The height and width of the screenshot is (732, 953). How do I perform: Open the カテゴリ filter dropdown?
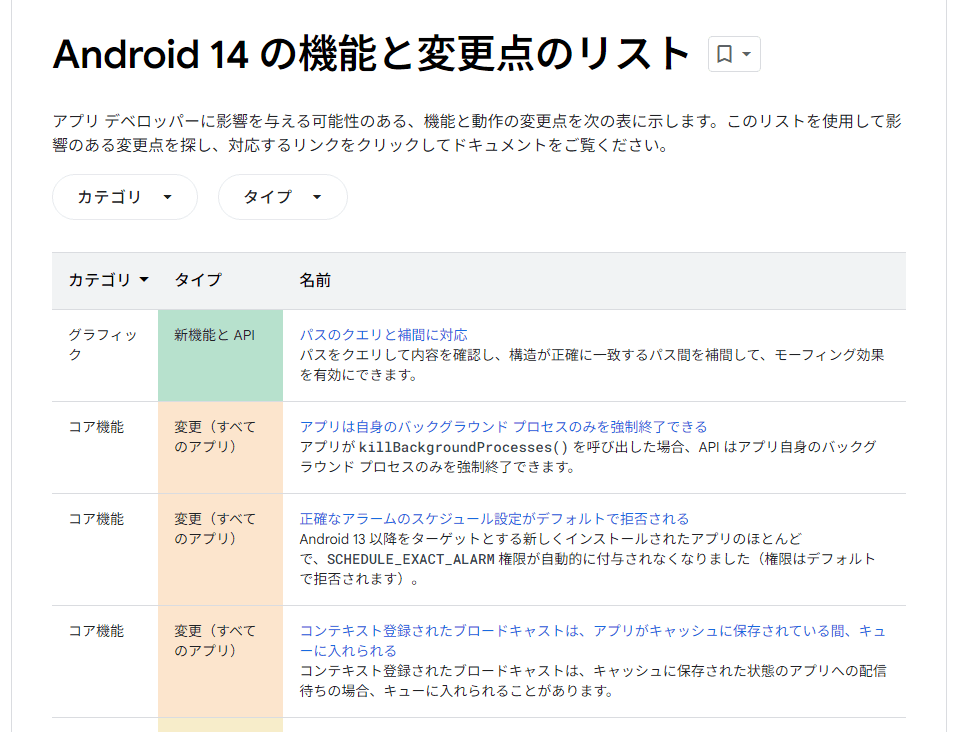125,197
